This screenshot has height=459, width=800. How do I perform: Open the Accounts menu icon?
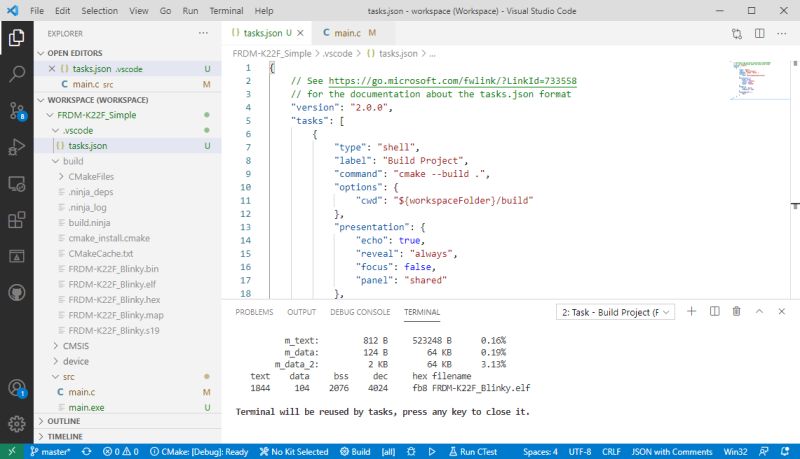[16, 388]
